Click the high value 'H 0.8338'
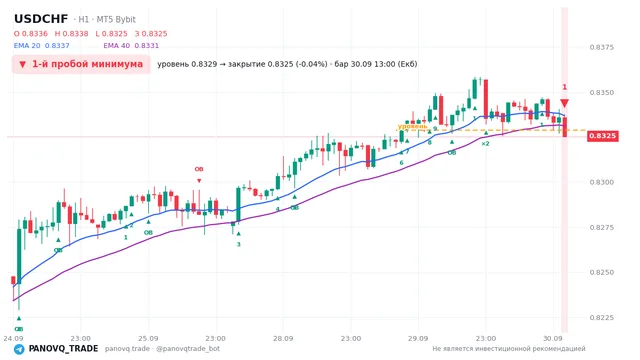This screenshot has width=640, height=360. coord(71,33)
